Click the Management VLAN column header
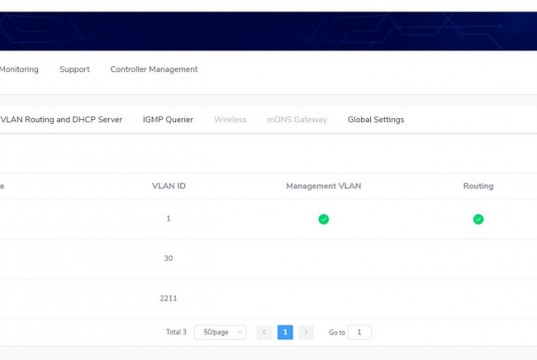Viewport: 537px width, 360px height. point(323,186)
